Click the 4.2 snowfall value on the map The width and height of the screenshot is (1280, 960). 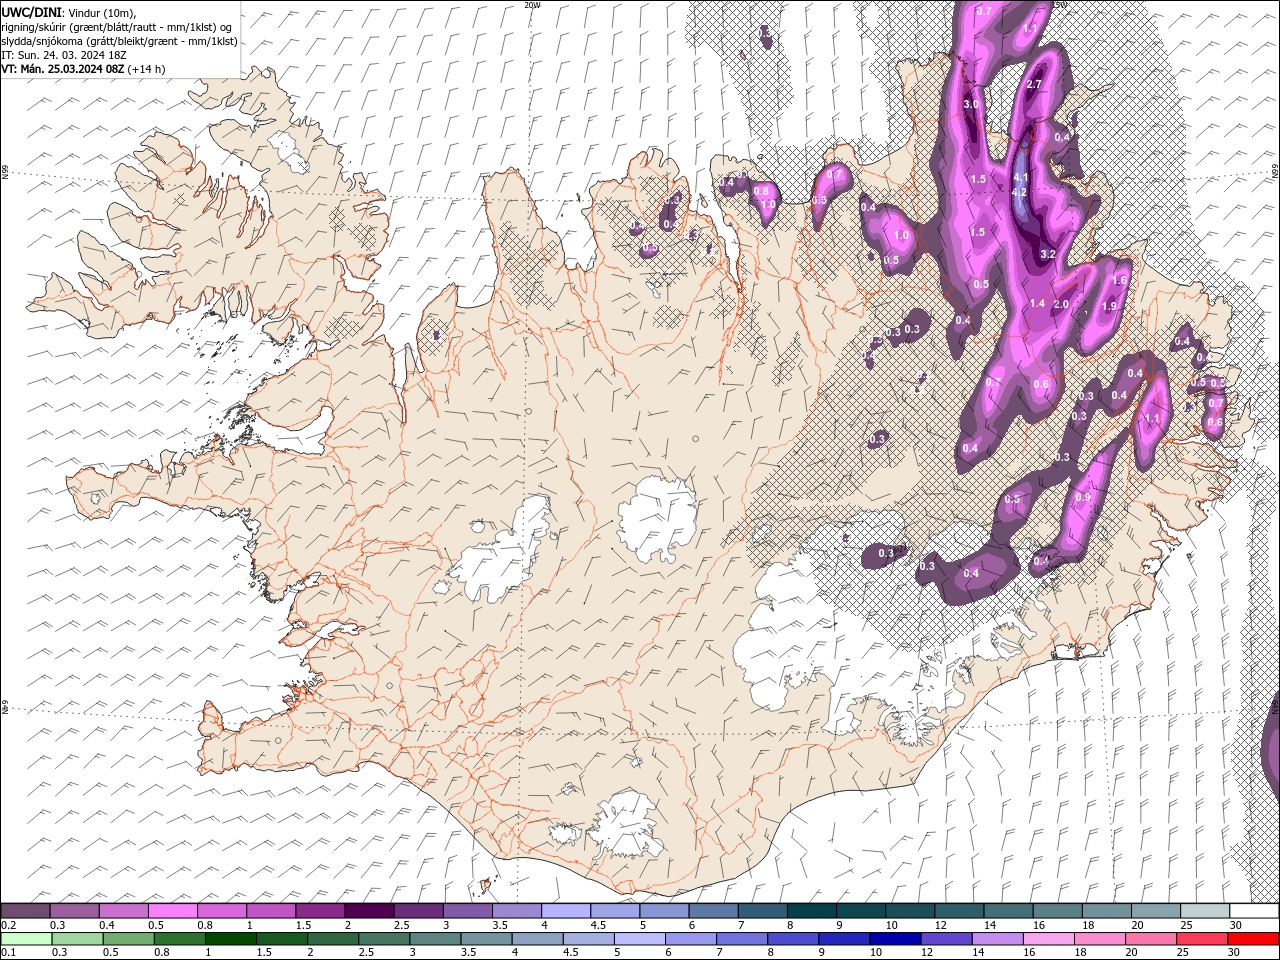click(x=1020, y=192)
